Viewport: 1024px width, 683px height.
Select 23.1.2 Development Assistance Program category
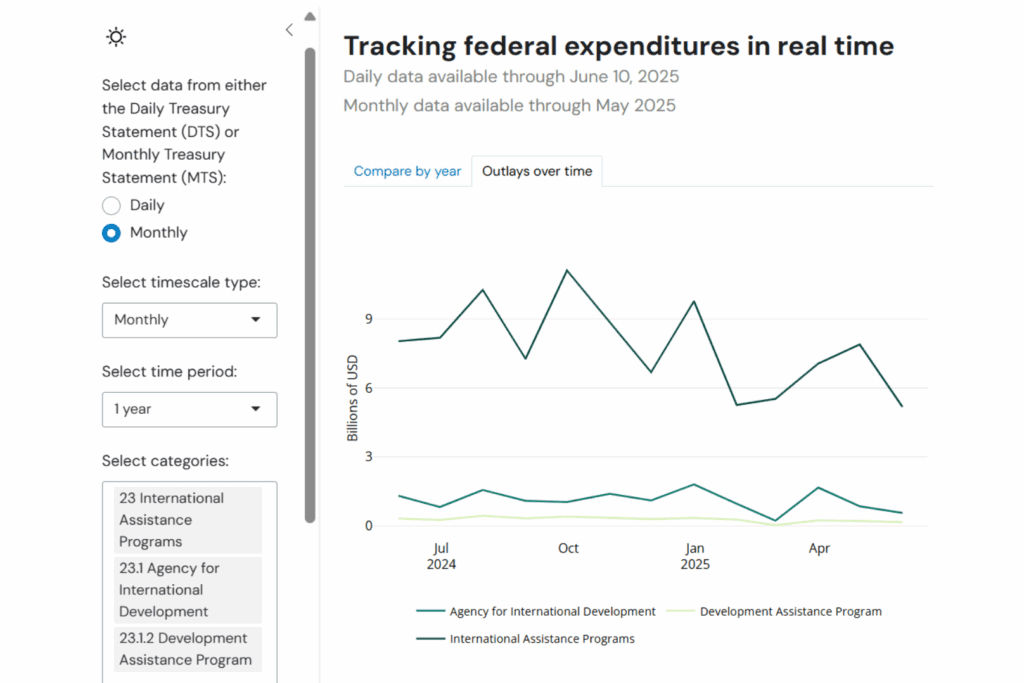(188, 648)
